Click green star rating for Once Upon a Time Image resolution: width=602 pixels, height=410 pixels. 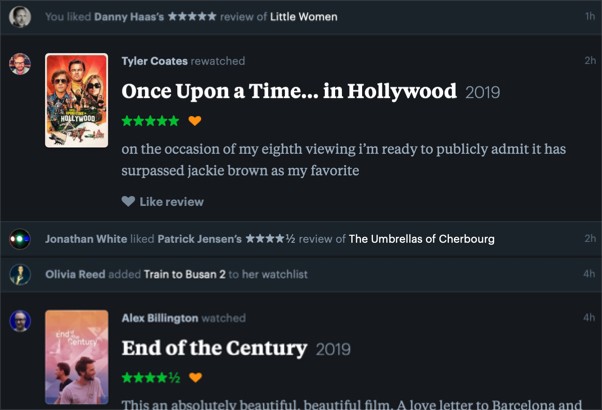pos(150,121)
